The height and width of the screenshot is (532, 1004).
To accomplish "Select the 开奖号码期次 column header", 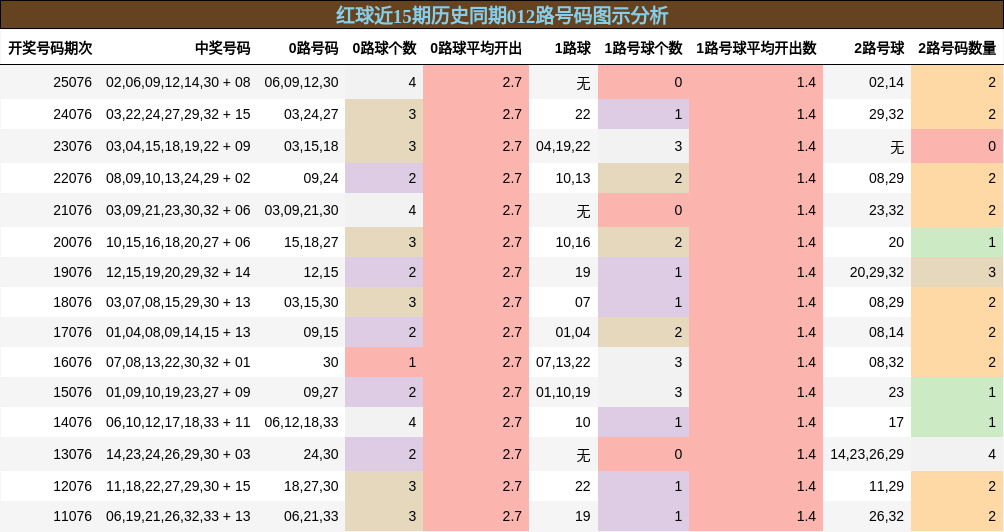I will (50, 48).
